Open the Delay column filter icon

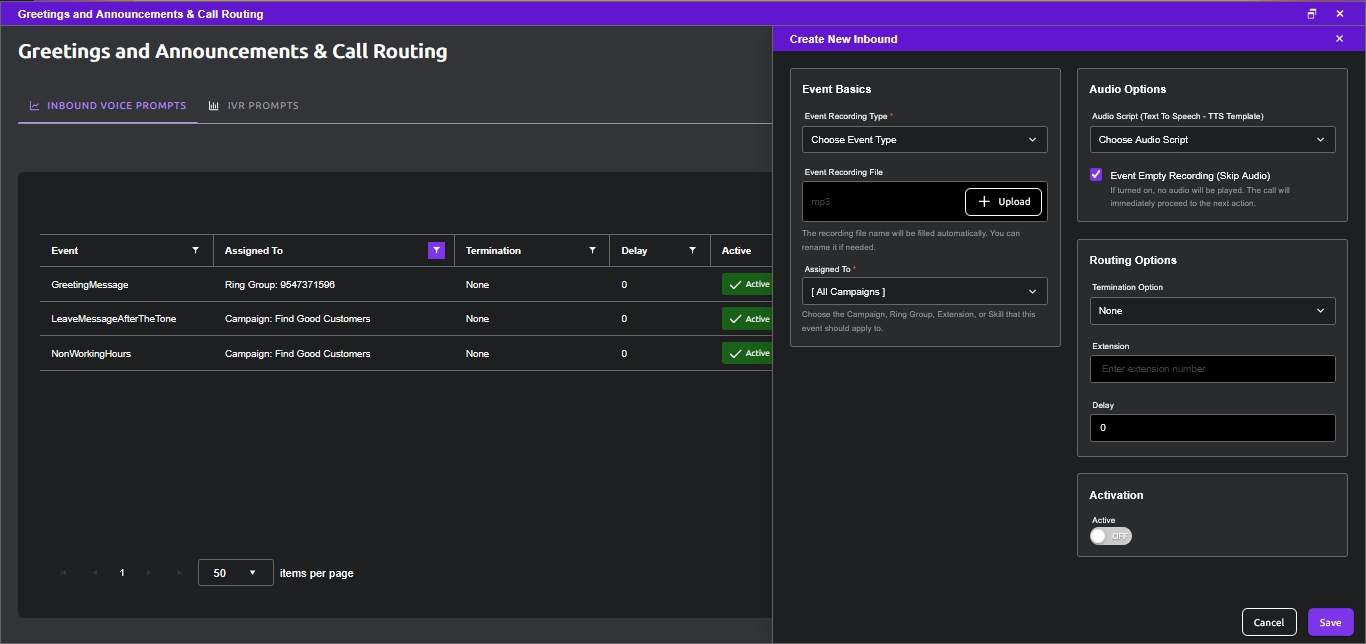(692, 250)
